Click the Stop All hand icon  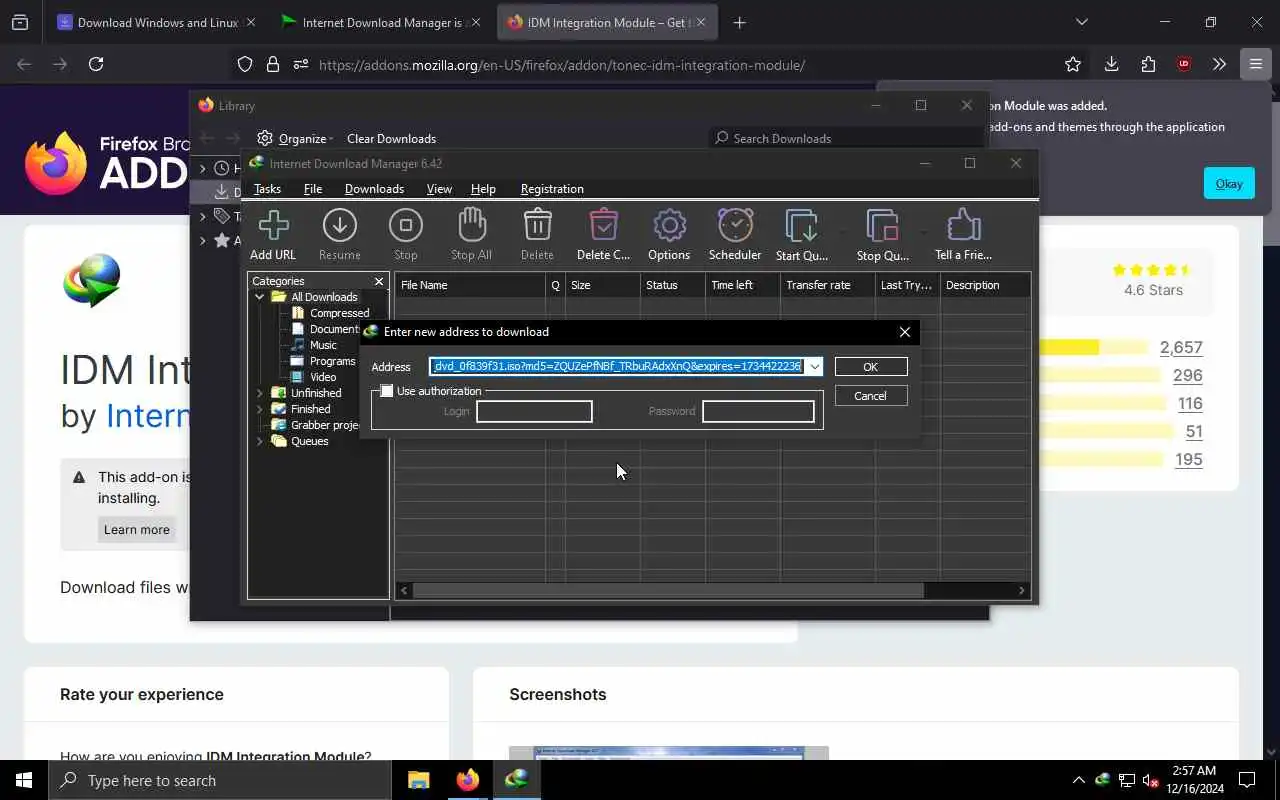pyautogui.click(x=471, y=235)
